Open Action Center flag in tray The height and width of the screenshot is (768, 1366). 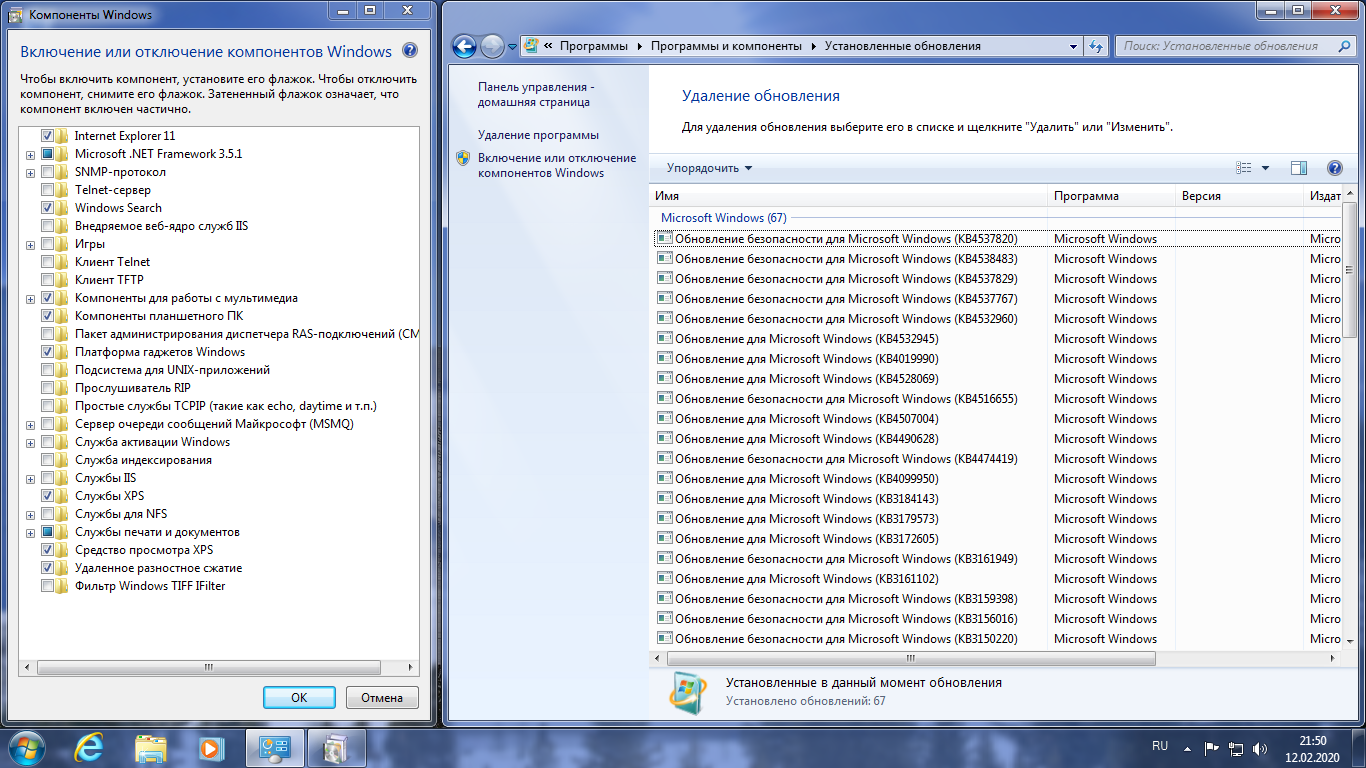(x=1211, y=748)
